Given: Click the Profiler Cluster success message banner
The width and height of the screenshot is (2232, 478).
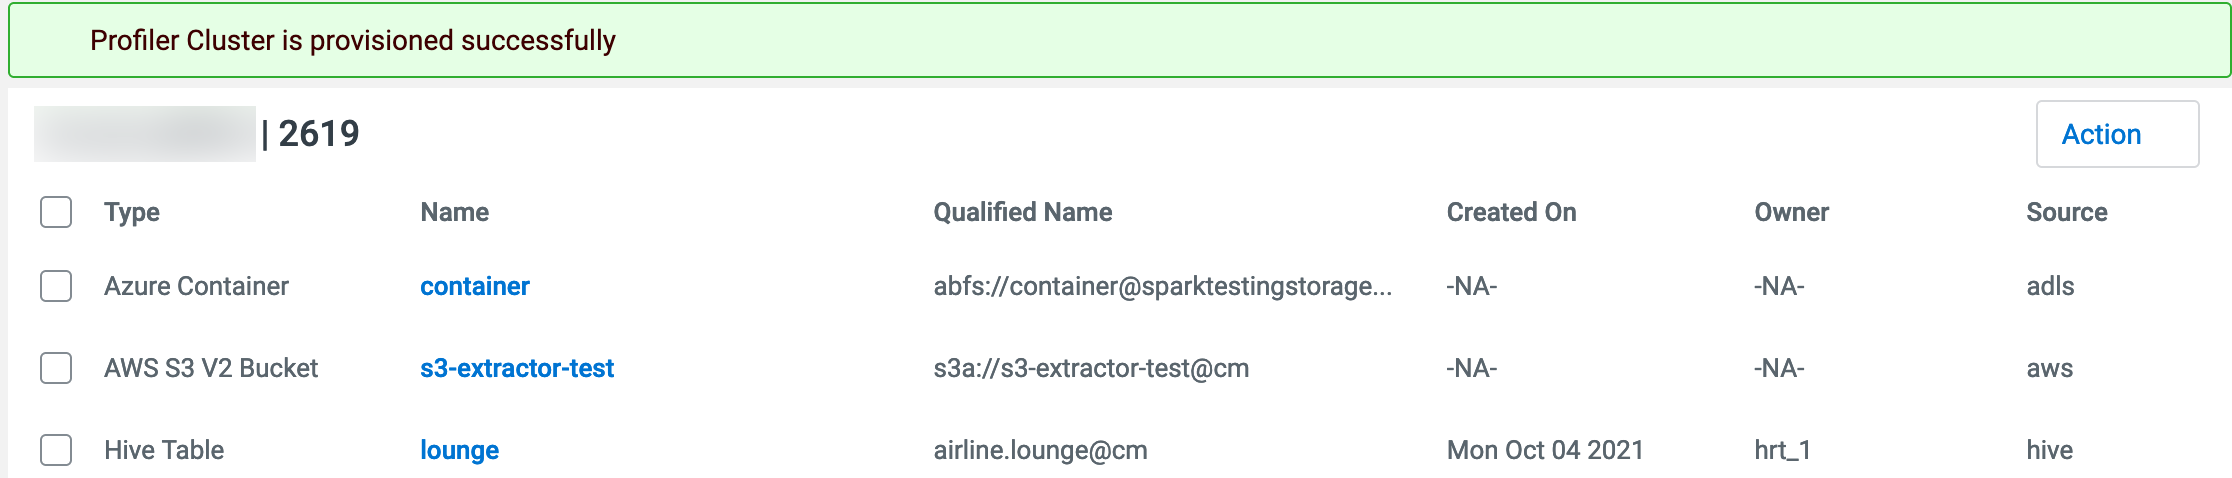Looking at the screenshot, I should pos(352,40).
